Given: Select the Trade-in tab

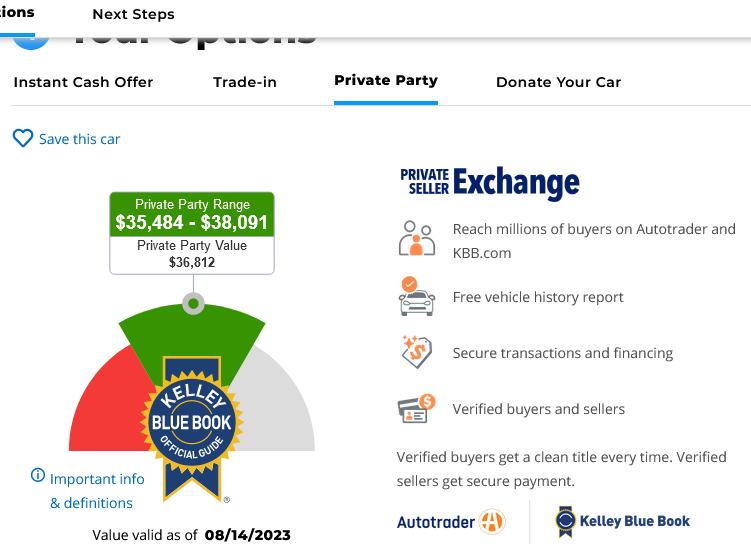Looking at the screenshot, I should tap(245, 82).
